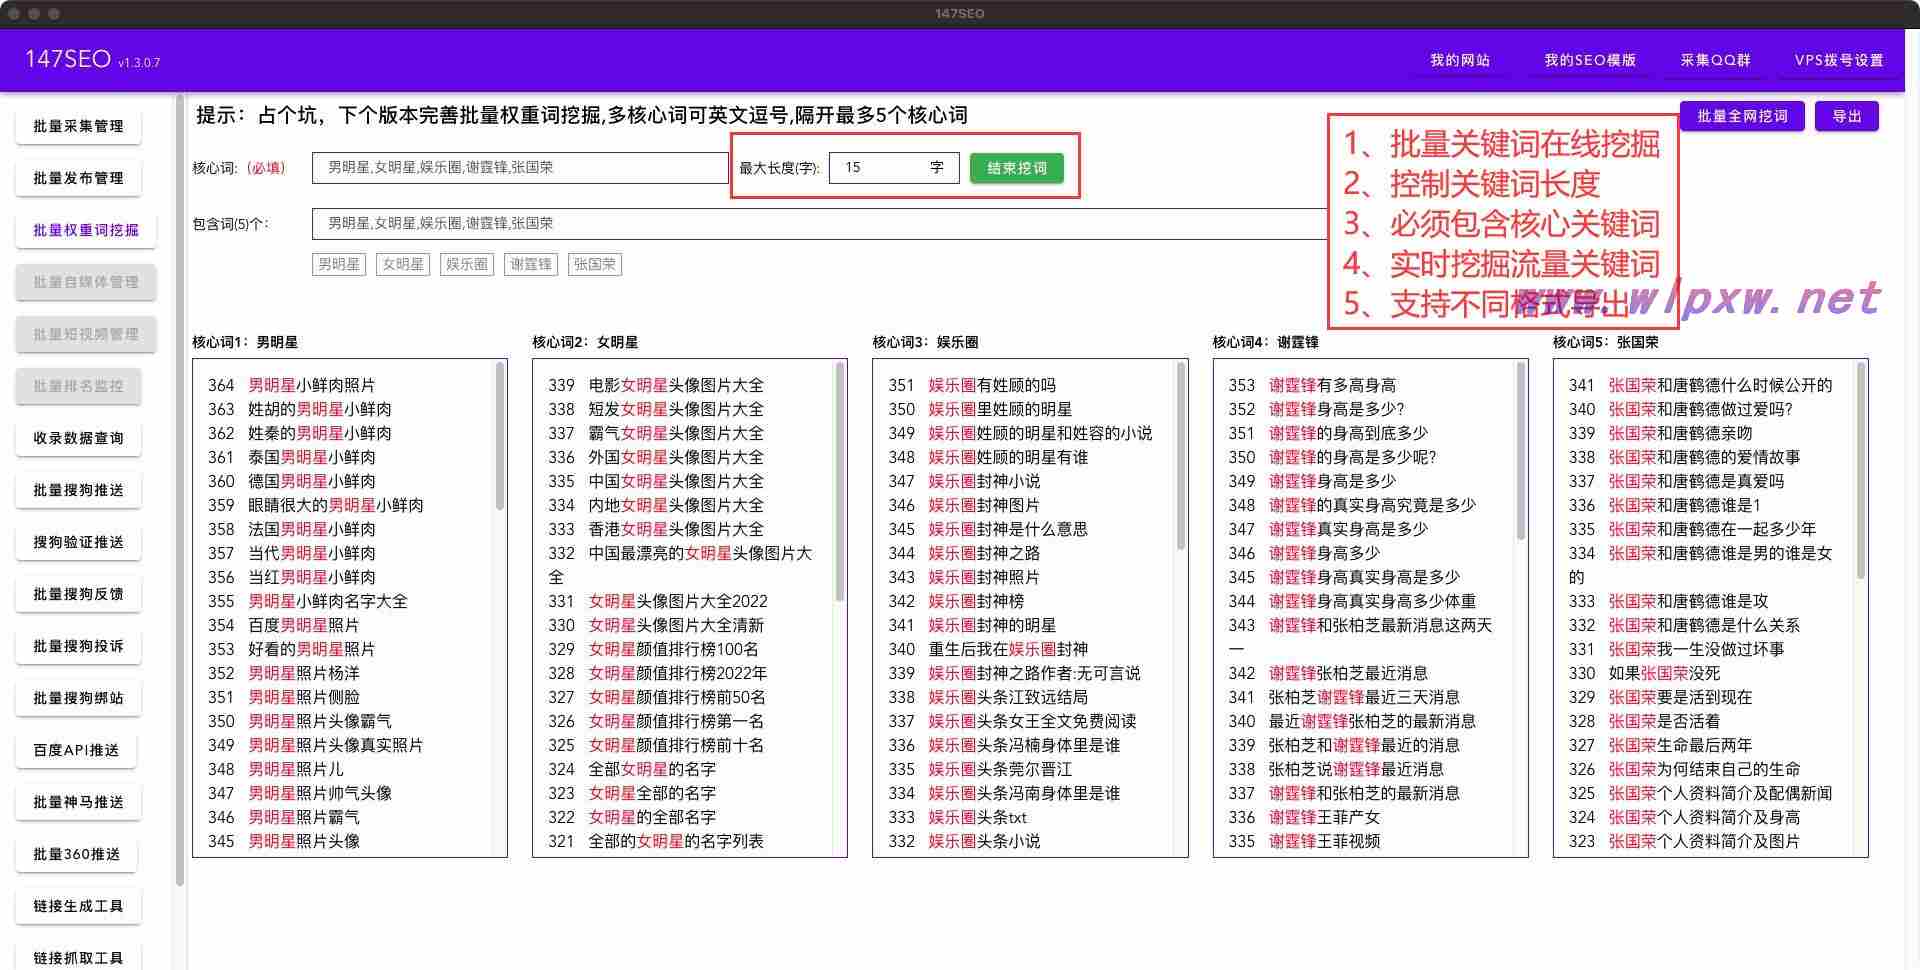This screenshot has height=970, width=1920.
Task: Open 批量神马推送 in the sidebar
Action: point(78,802)
